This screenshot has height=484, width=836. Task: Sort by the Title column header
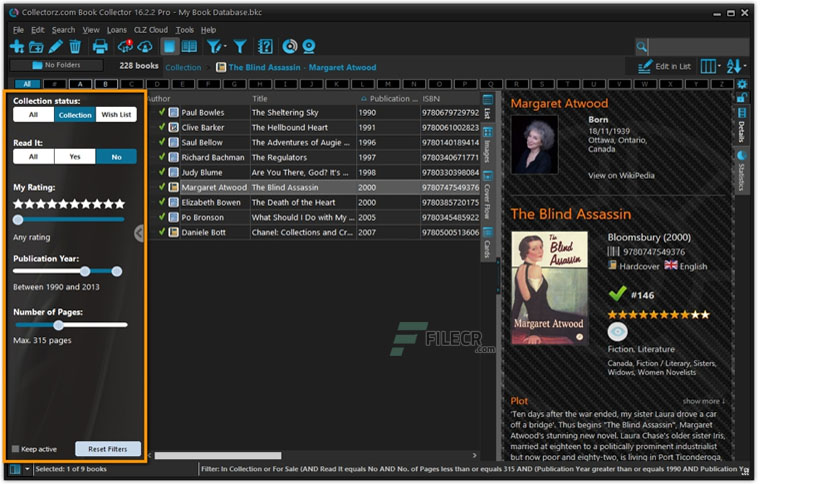(x=260, y=99)
